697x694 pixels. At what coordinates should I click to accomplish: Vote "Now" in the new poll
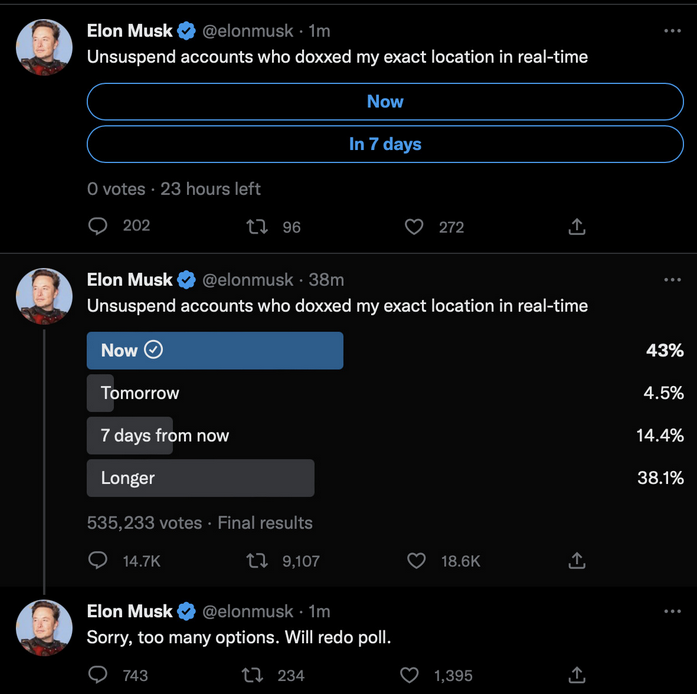(x=385, y=101)
